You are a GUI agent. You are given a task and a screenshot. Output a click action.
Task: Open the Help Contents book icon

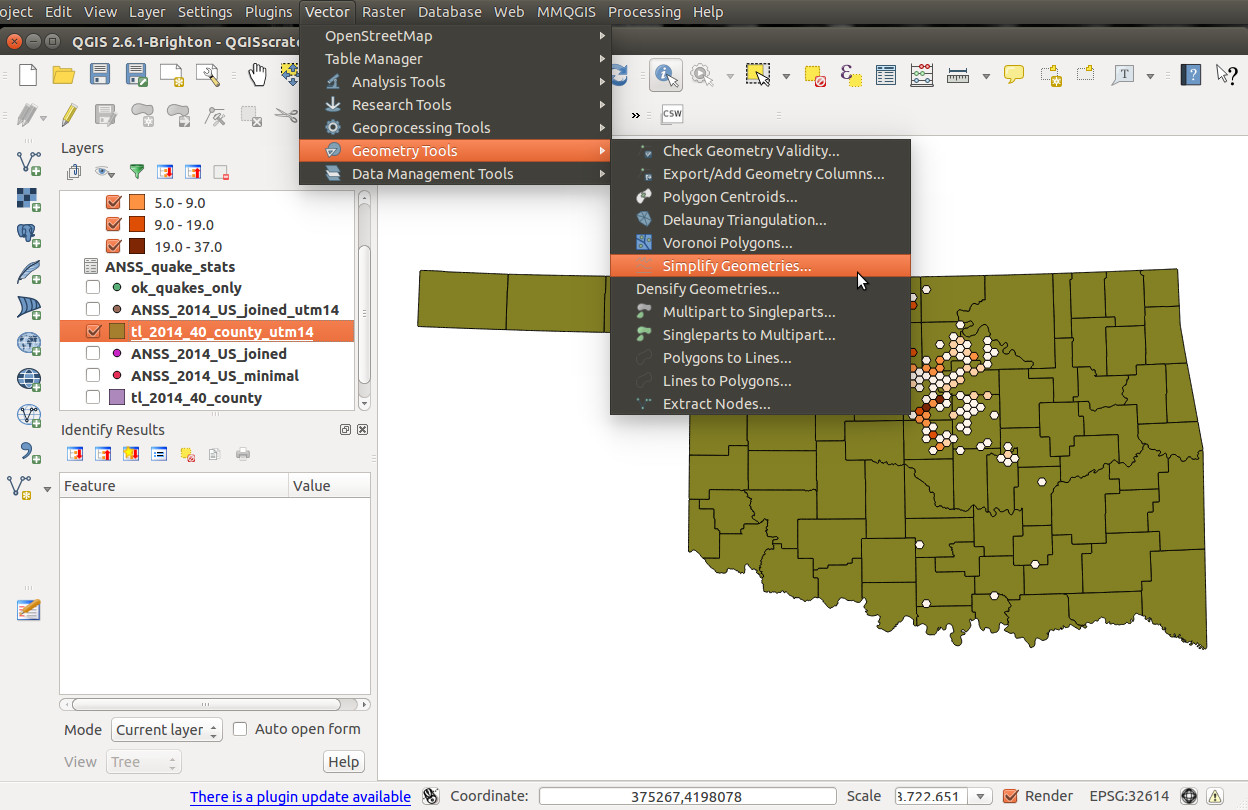tap(1190, 75)
